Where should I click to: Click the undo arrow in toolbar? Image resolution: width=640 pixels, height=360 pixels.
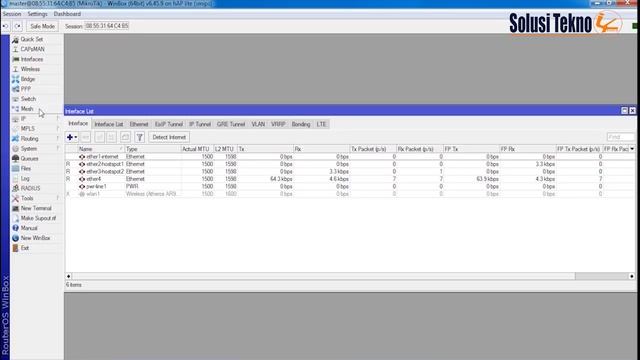(x=6, y=26)
